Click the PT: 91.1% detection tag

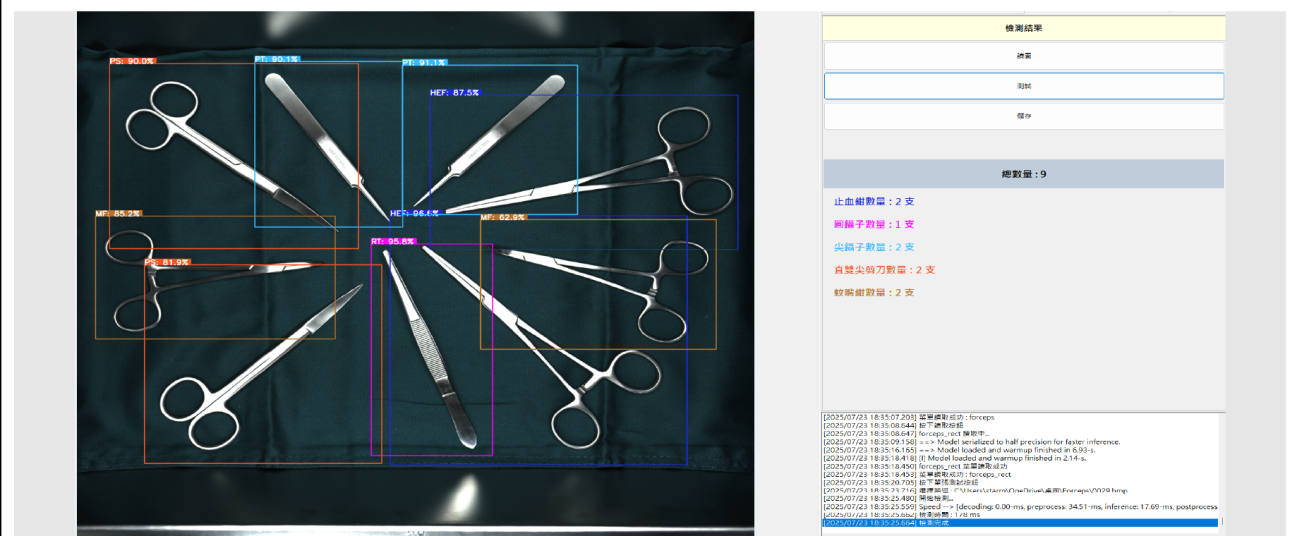(424, 63)
